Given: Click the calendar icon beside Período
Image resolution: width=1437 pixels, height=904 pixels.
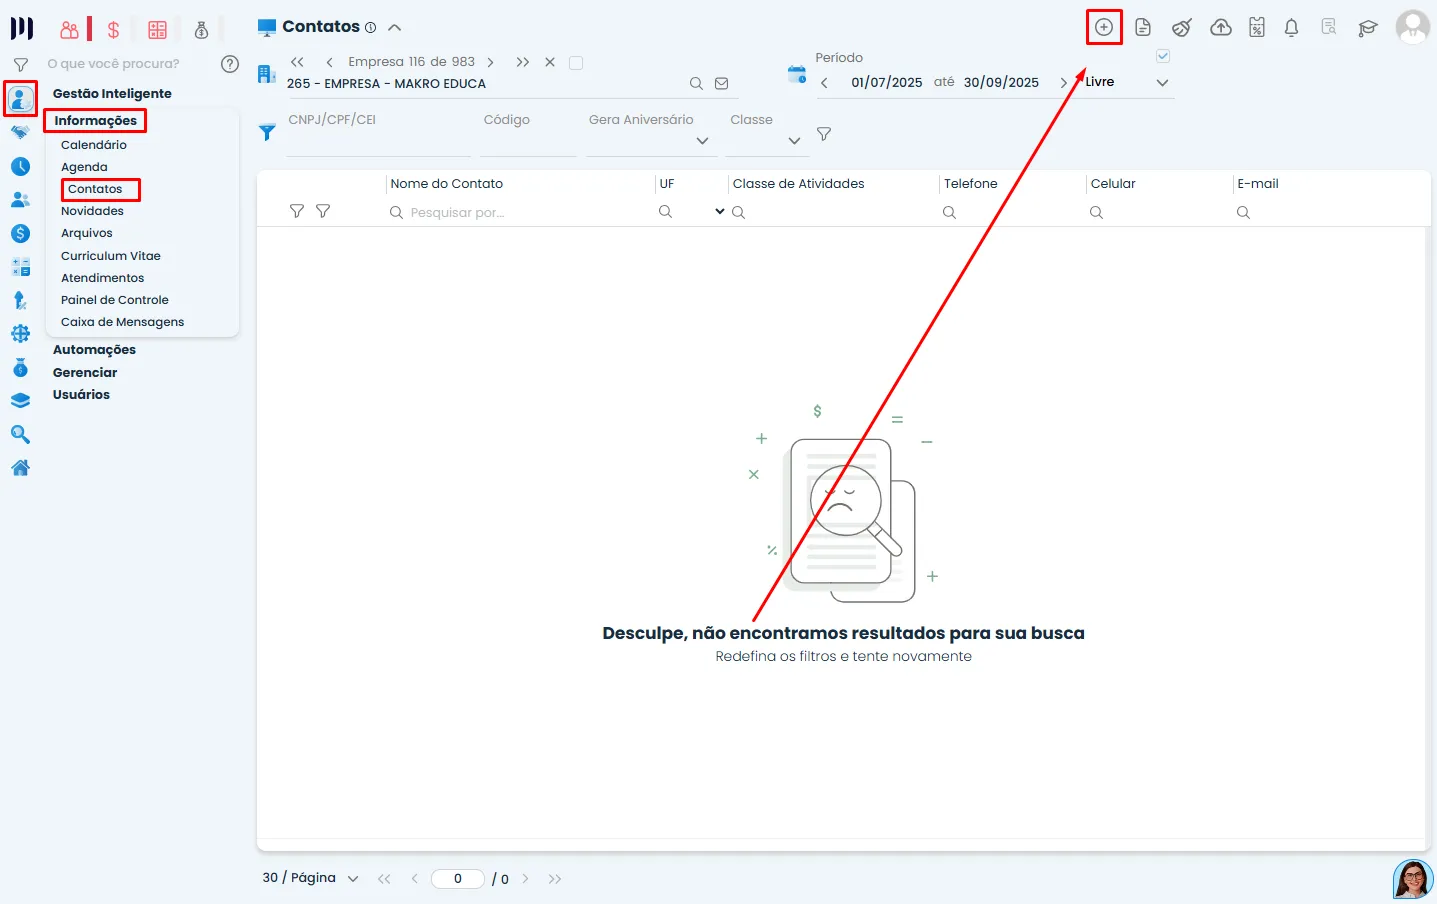Looking at the screenshot, I should [x=797, y=74].
